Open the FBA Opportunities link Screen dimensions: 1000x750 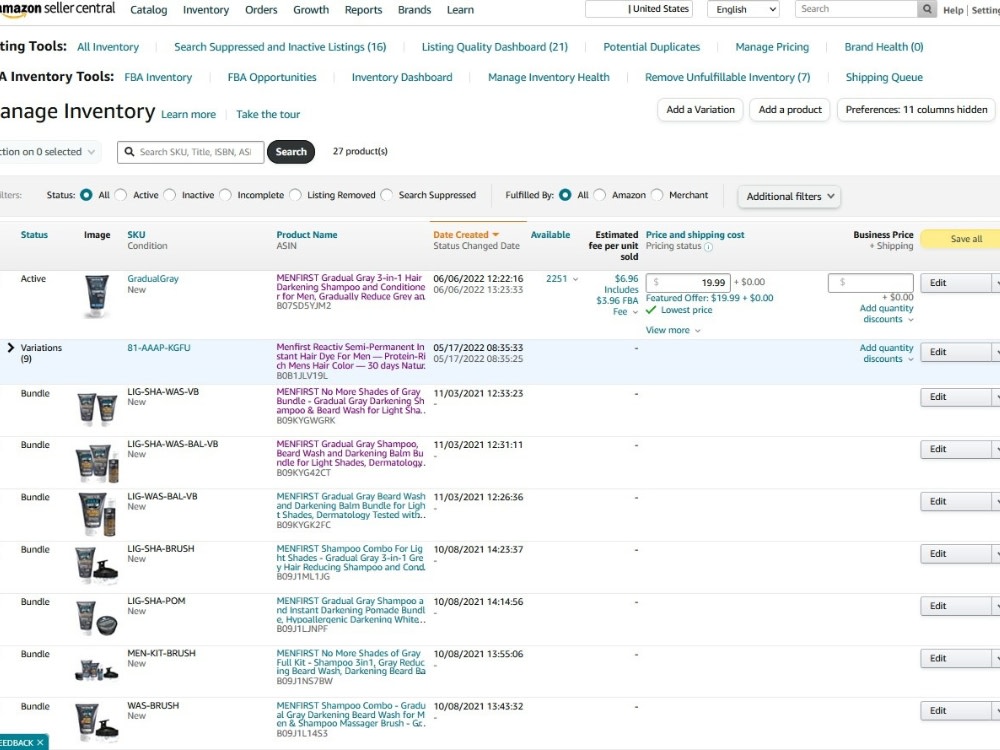point(272,77)
